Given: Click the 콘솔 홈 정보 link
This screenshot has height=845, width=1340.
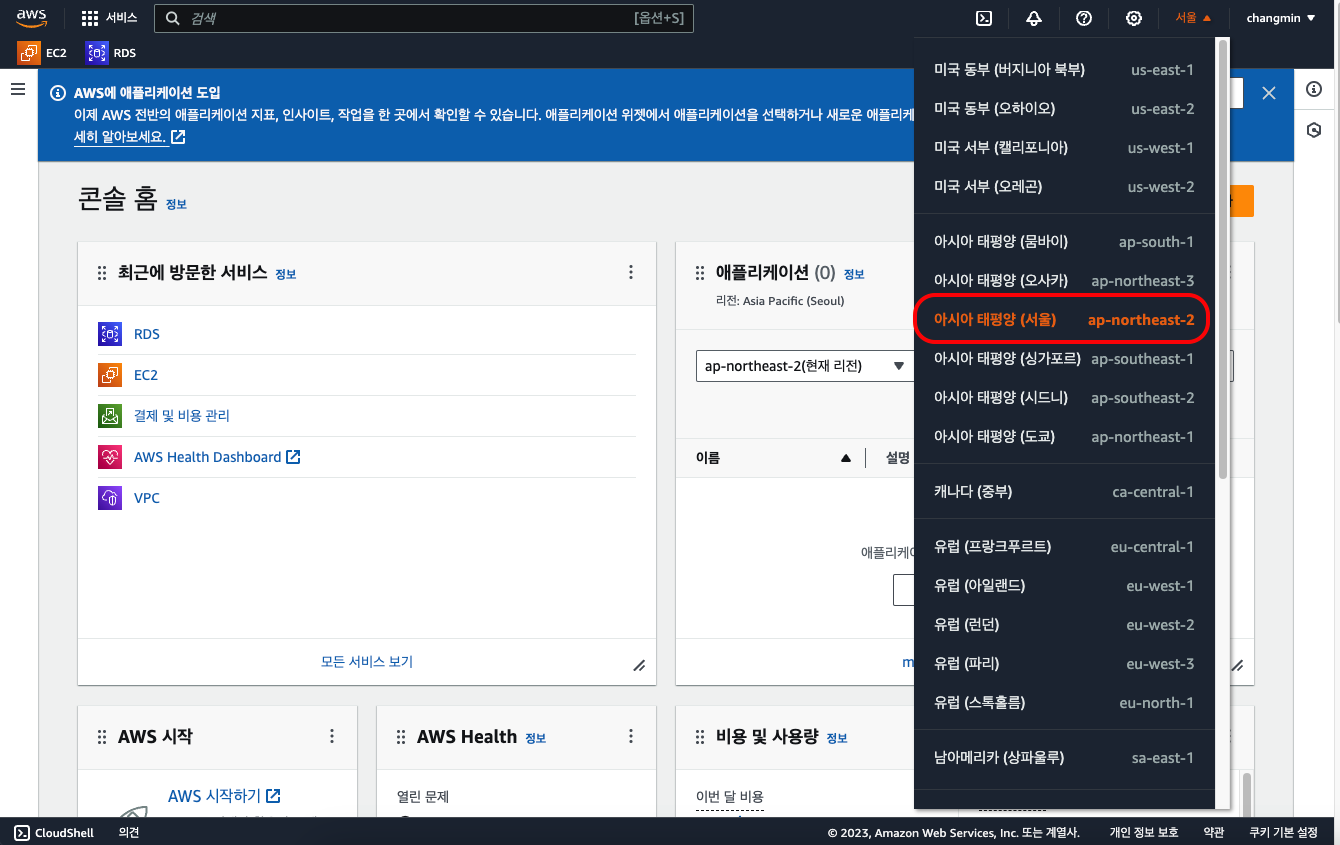Looking at the screenshot, I should click(176, 204).
